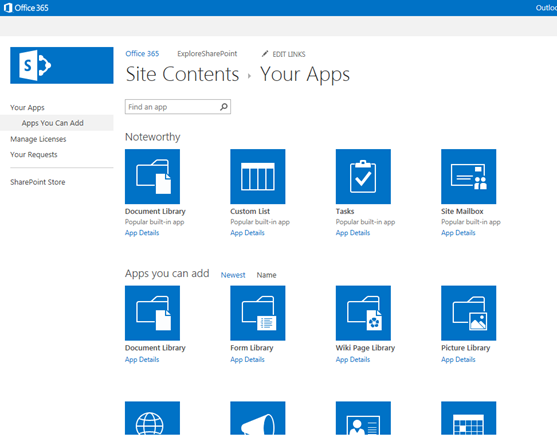557x441 pixels.
Task: Open Your Requests in left navigation
Action: click(34, 155)
